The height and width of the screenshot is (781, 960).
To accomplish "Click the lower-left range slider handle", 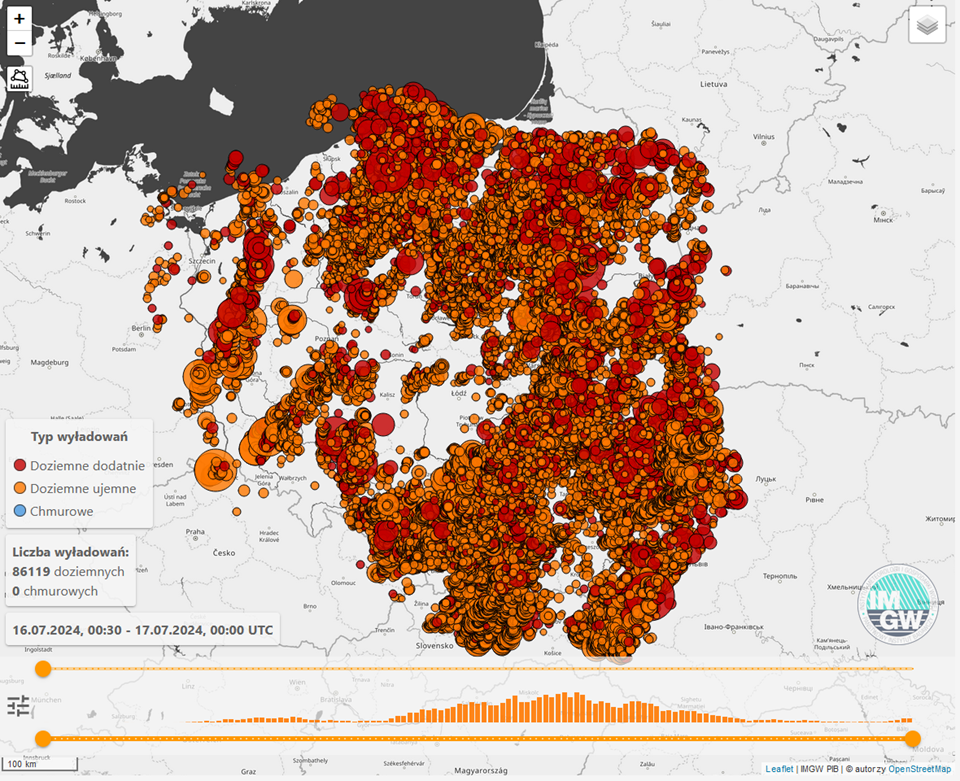I will click(x=43, y=739).
